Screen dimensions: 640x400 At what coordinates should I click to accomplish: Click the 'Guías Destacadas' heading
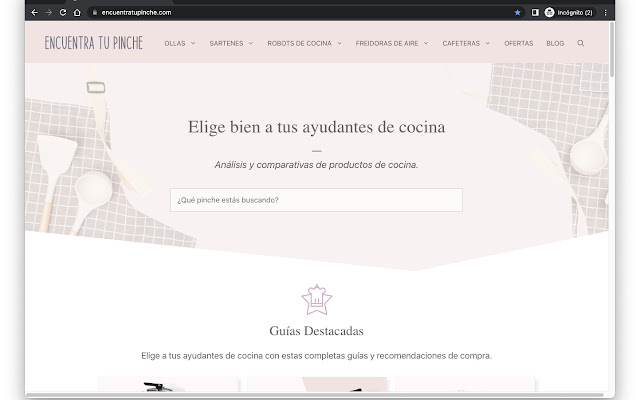pyautogui.click(x=316, y=331)
